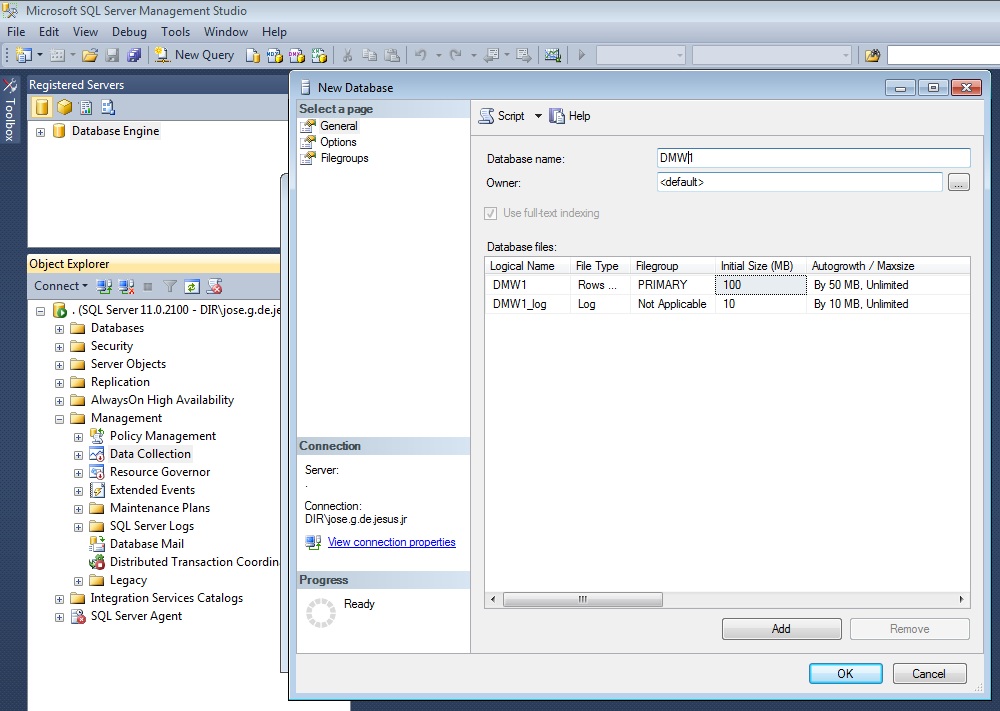Expand the Policy Management node
Viewport: 1000px width, 711px height.
pos(78,437)
